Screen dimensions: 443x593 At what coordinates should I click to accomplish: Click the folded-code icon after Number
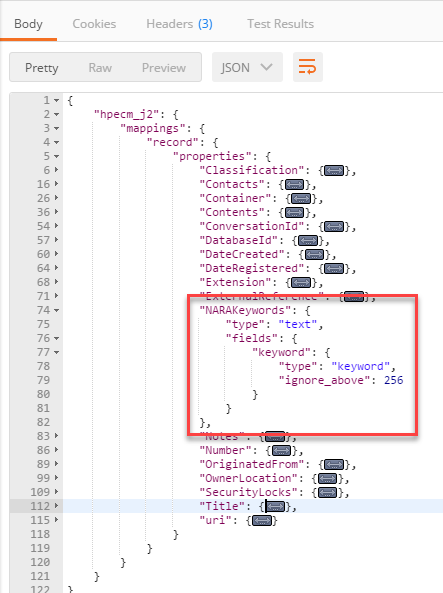pyautogui.click(x=281, y=451)
